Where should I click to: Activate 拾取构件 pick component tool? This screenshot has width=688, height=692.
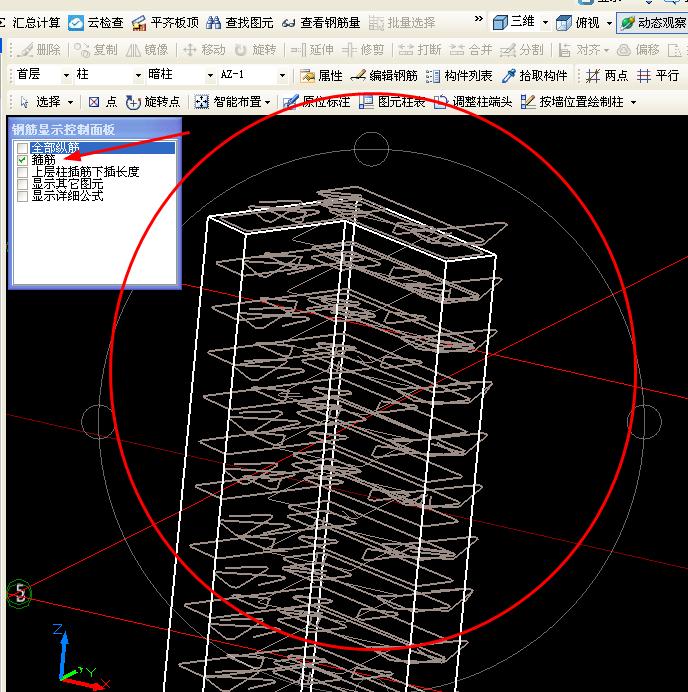[534, 76]
